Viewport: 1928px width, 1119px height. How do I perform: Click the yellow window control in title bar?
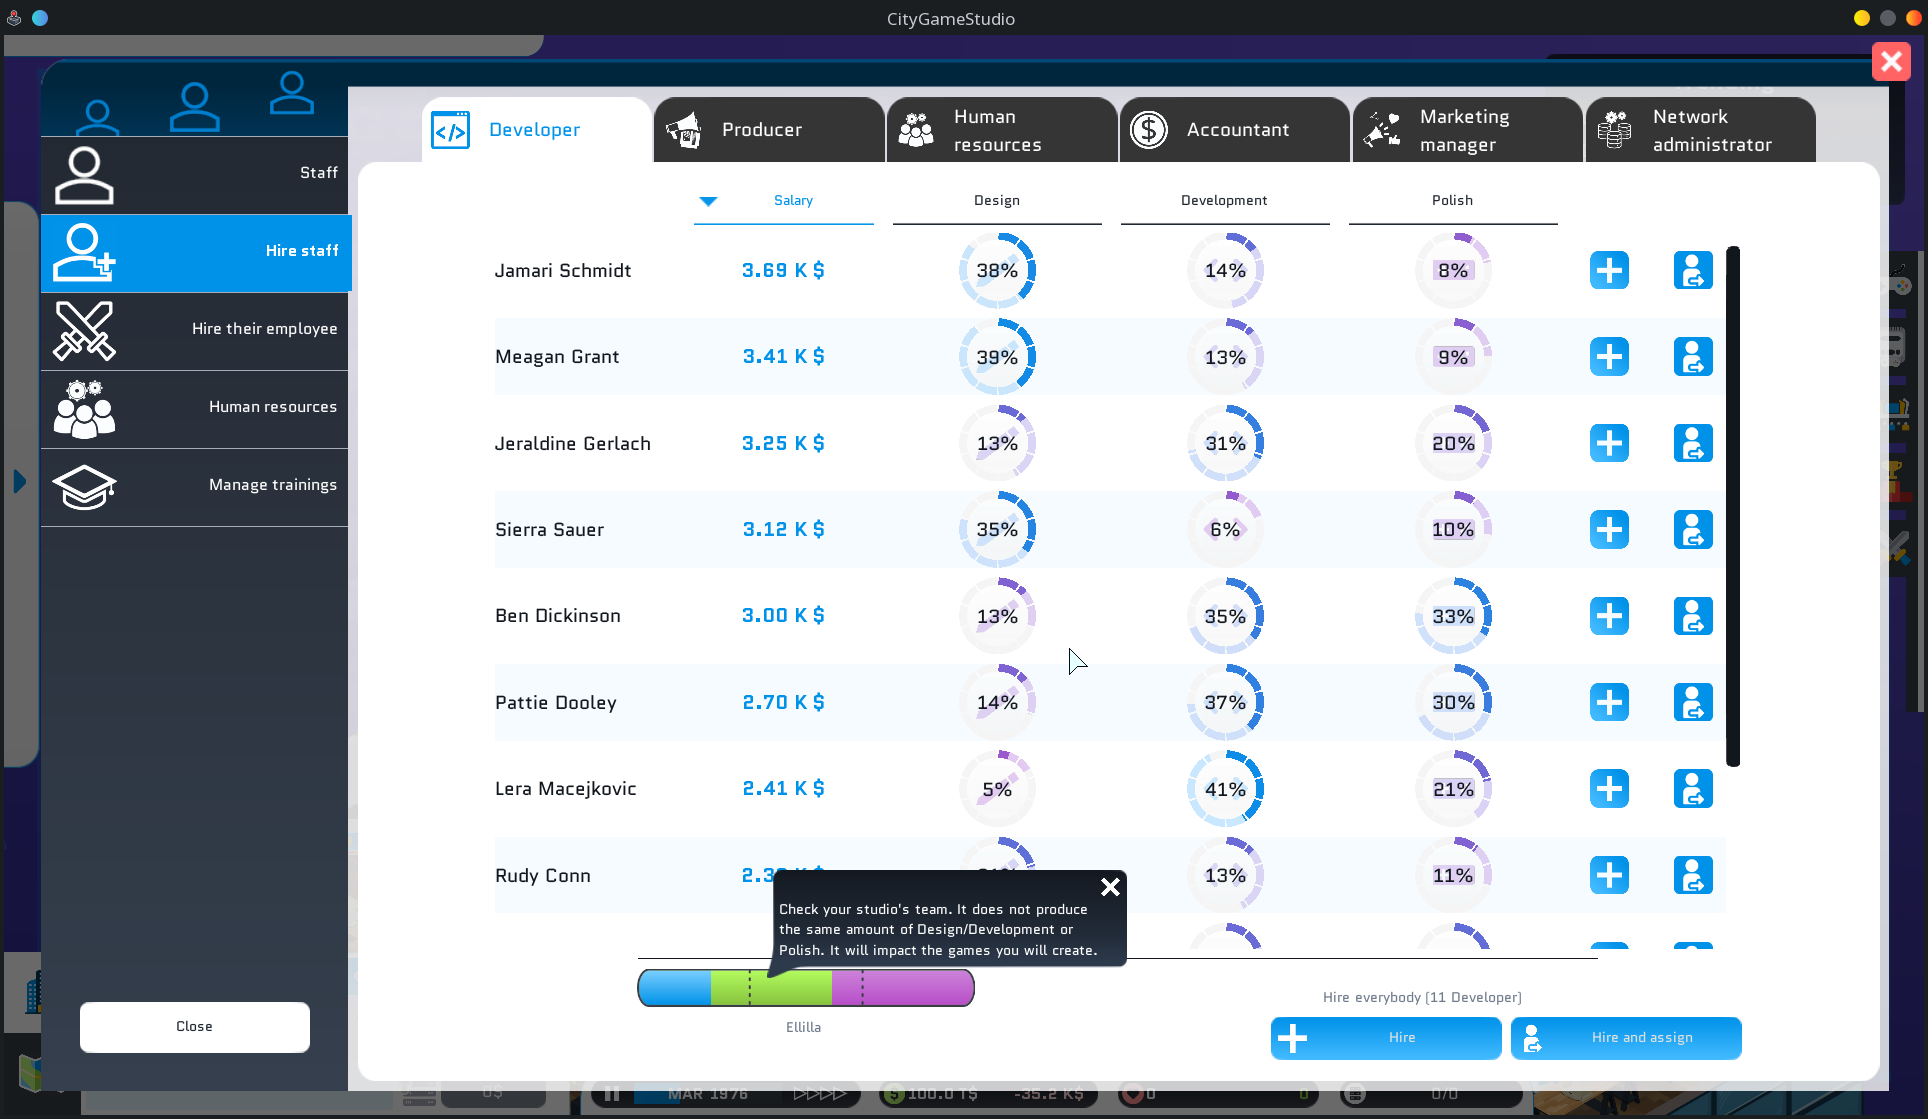pyautogui.click(x=1861, y=18)
